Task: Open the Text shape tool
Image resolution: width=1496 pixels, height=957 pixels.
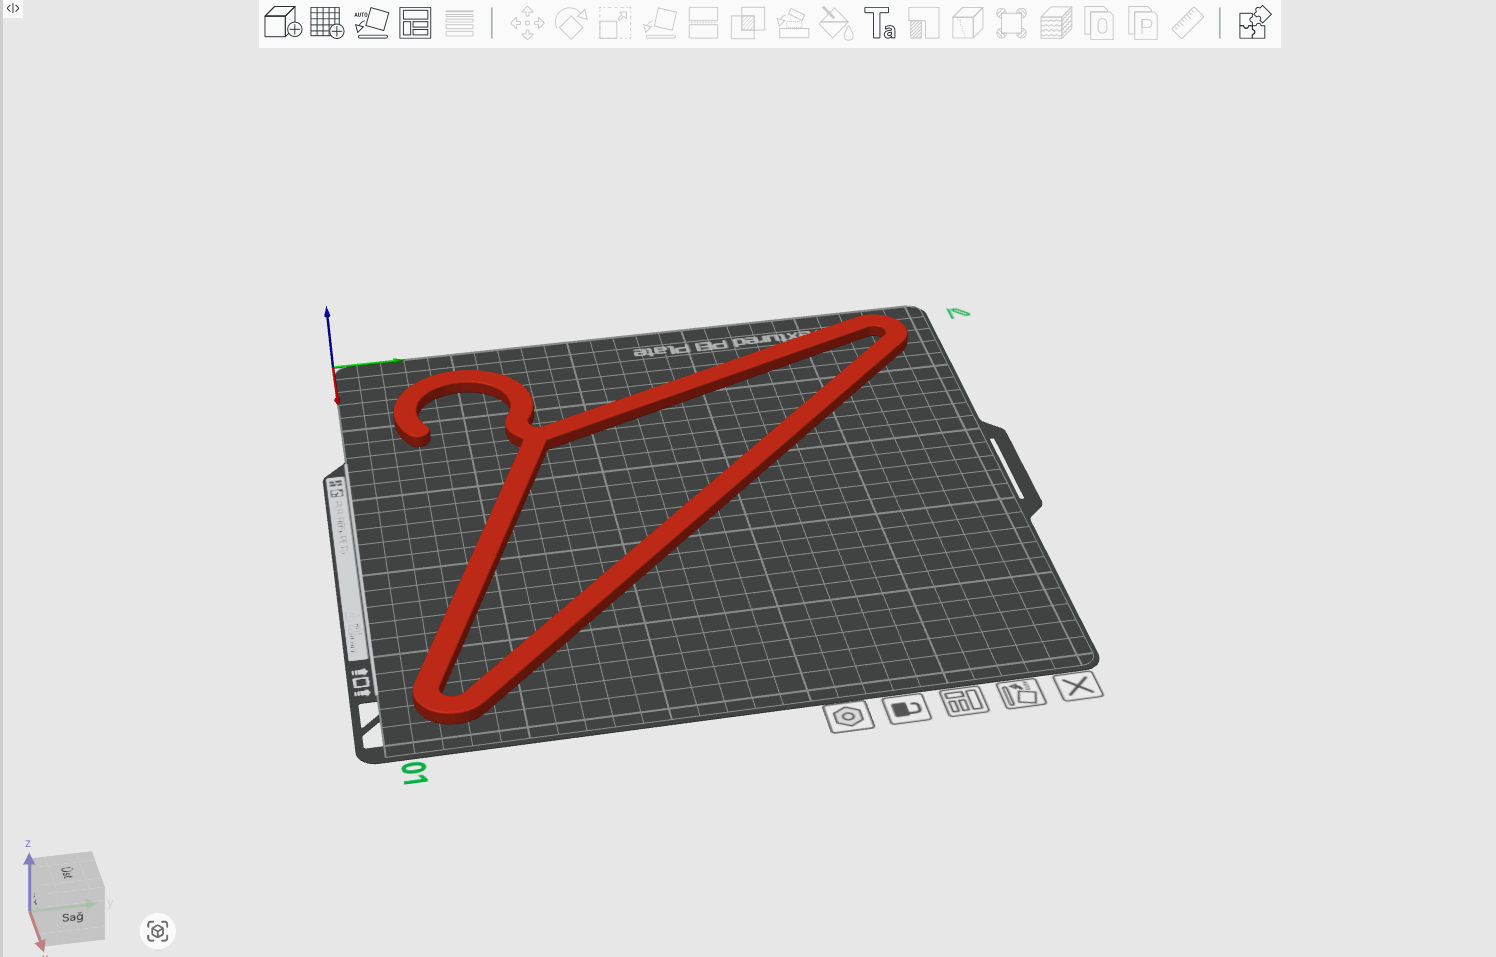Action: [880, 23]
